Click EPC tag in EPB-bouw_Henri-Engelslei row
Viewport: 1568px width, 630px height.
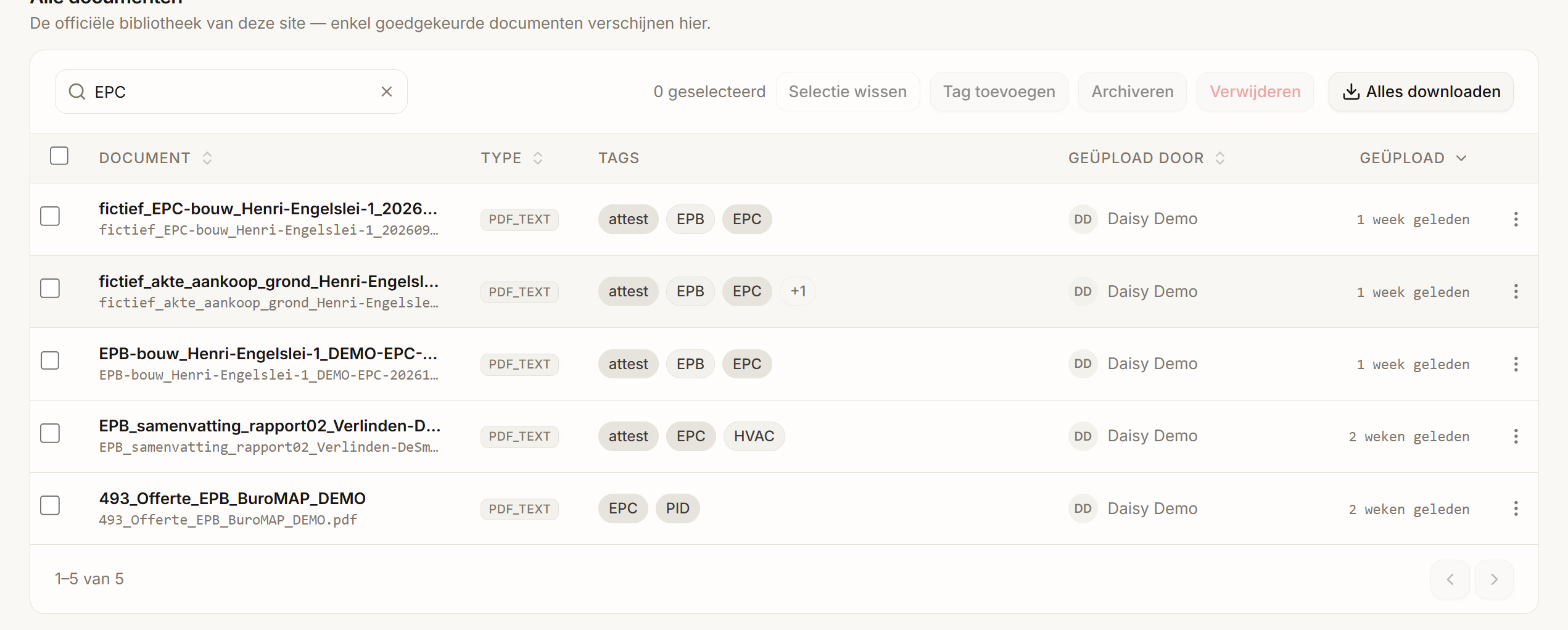coord(747,364)
